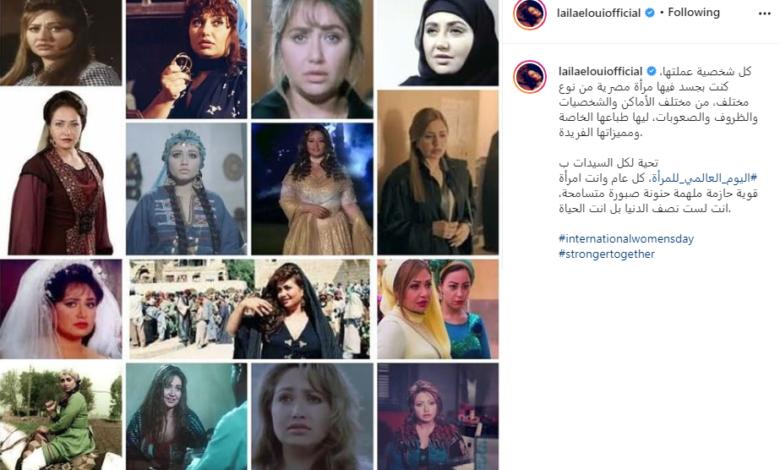This screenshot has height=470, width=780.
Task: Open lailaelouiofficial username in the header
Action: (x=598, y=13)
